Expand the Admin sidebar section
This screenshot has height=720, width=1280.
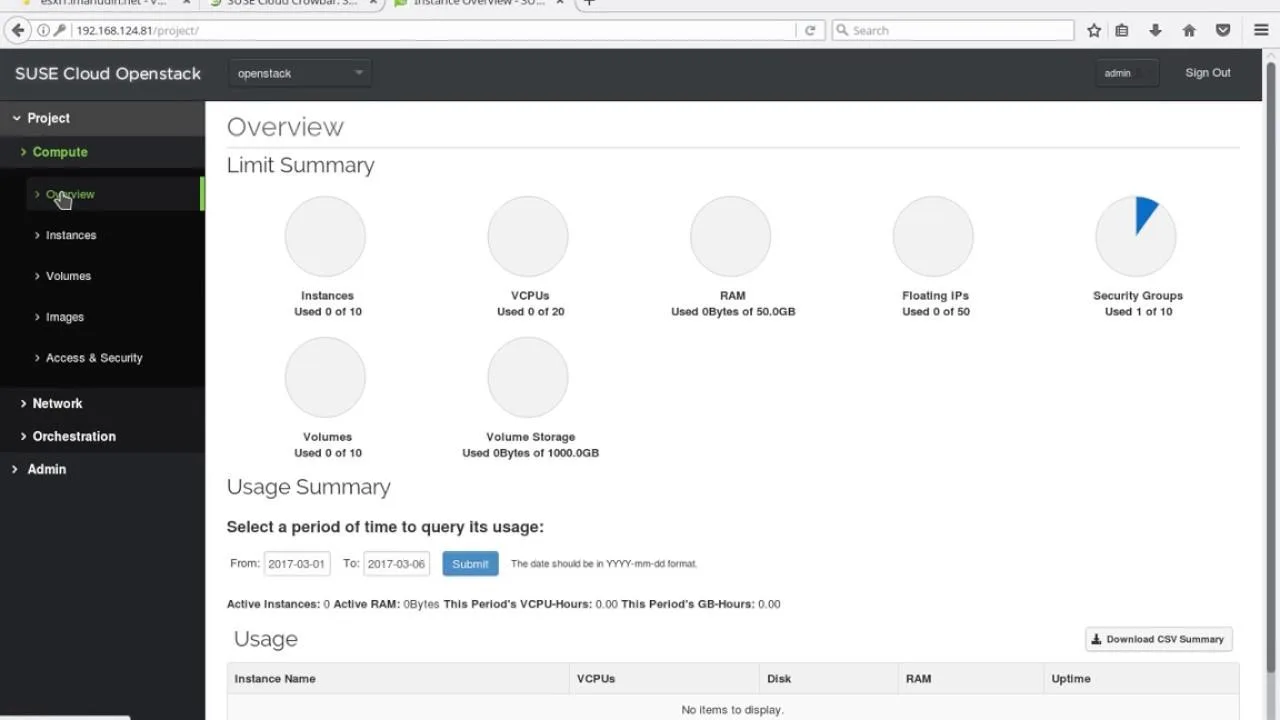click(102, 469)
